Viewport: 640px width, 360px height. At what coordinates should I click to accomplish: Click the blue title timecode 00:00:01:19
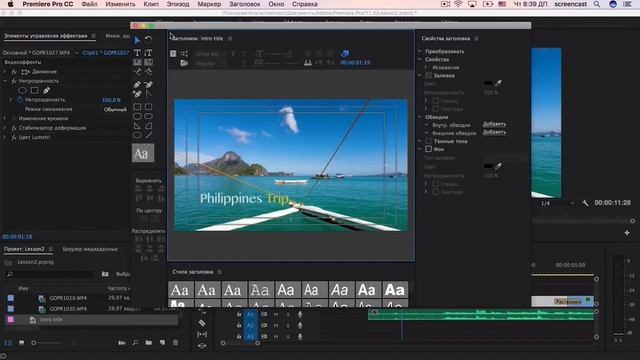(355, 63)
